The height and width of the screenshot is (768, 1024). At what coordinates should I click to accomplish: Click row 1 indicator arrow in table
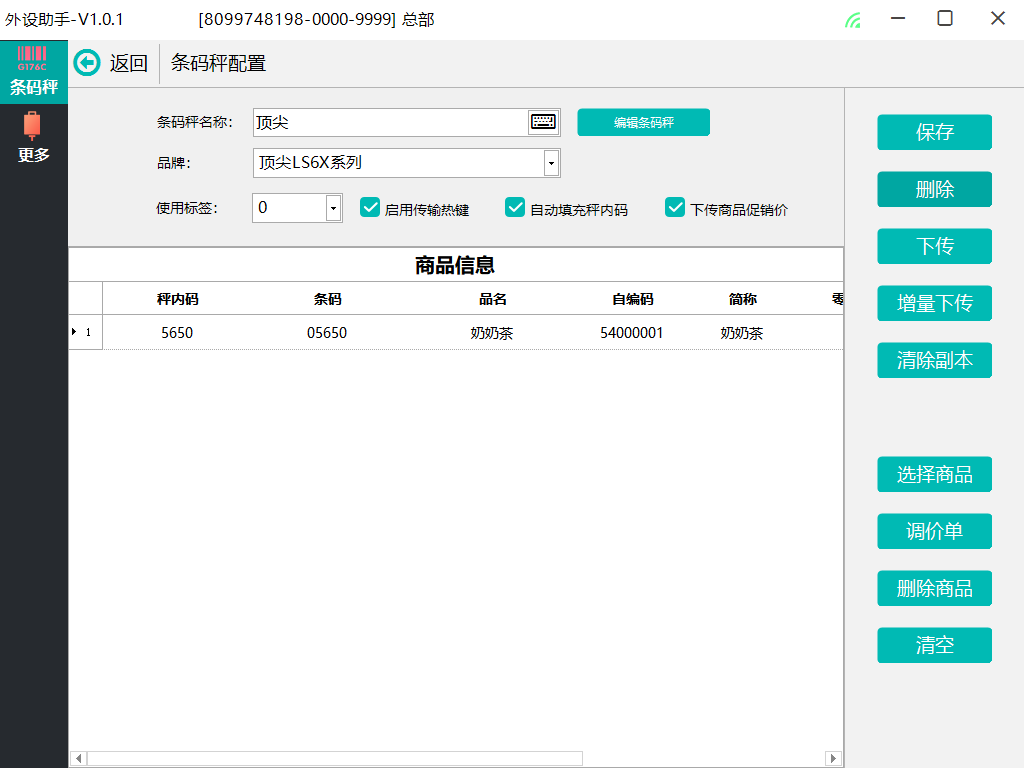pyautogui.click(x=74, y=332)
